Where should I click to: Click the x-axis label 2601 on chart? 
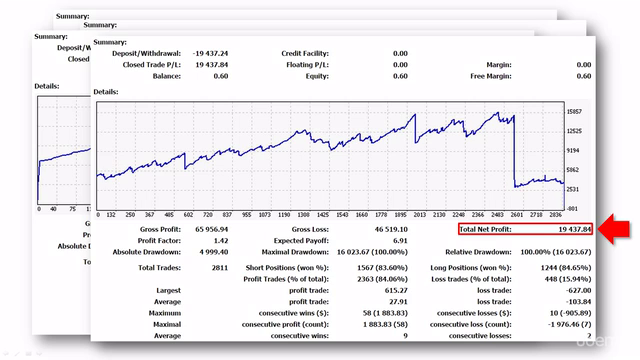pos(516,215)
